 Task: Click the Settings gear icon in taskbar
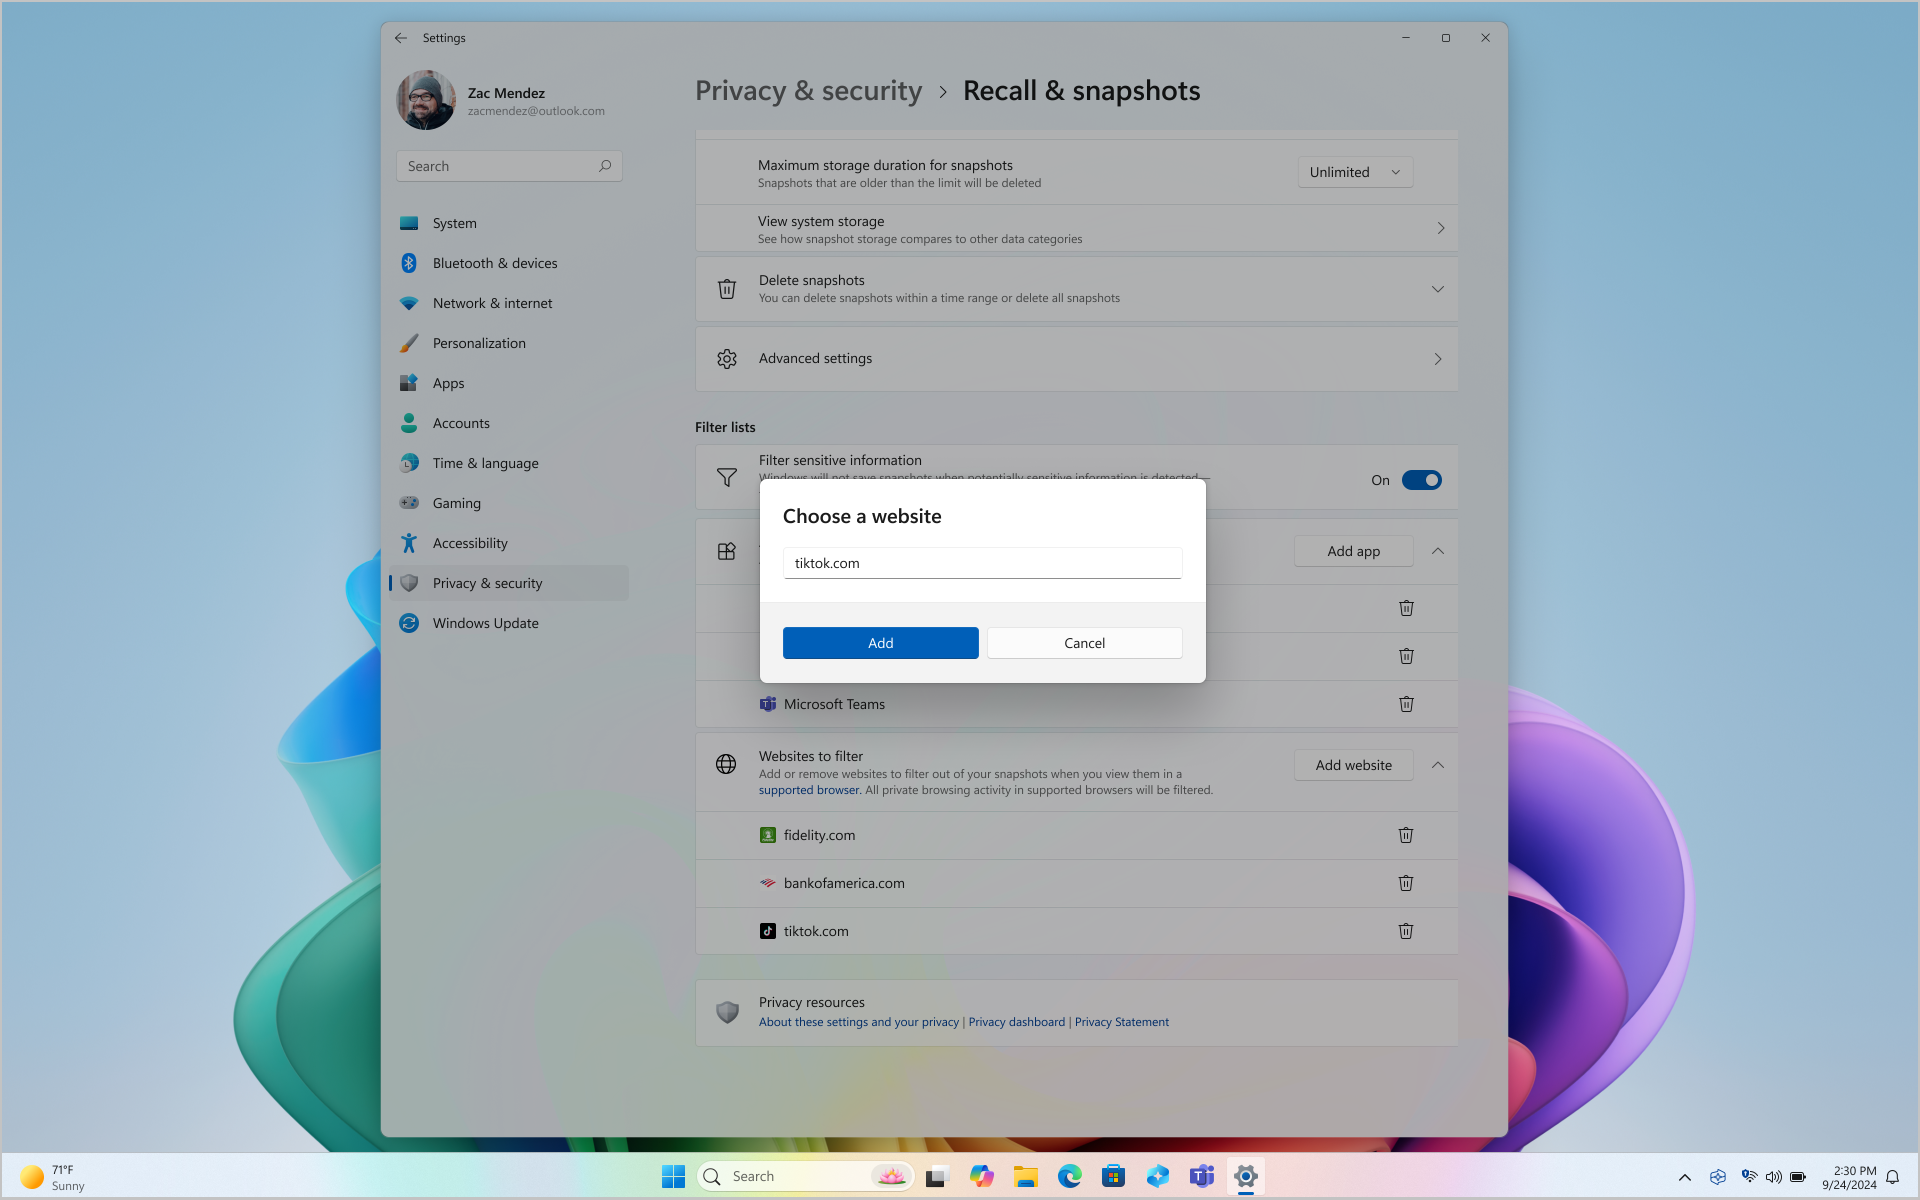pos(1245,1175)
